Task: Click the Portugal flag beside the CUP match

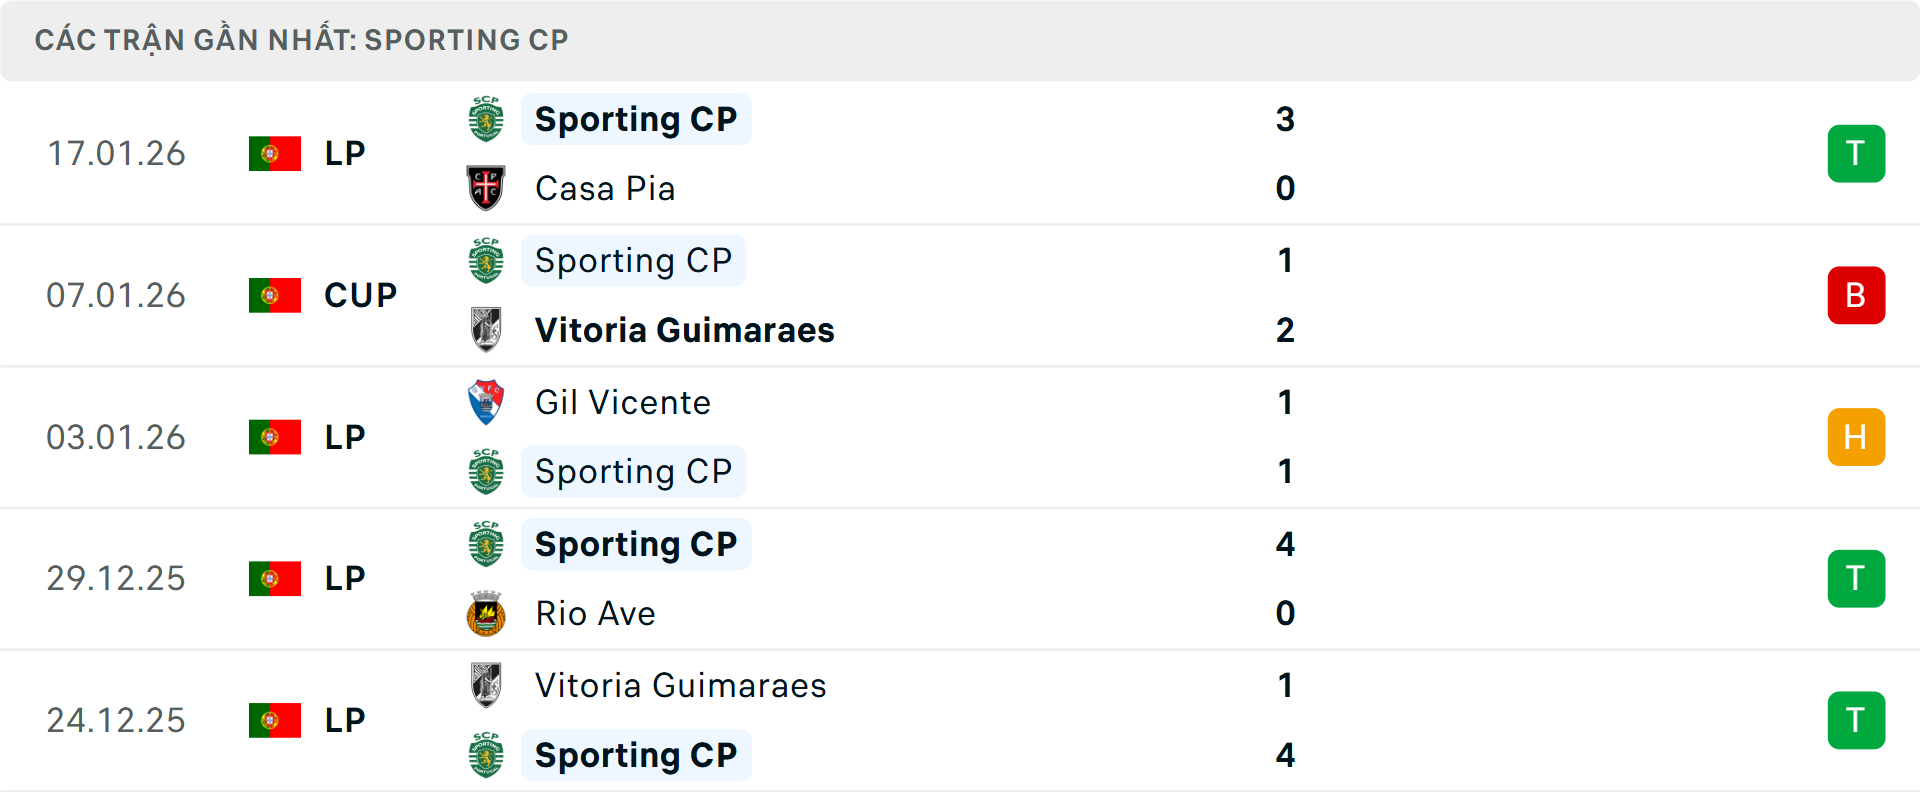Action: coord(275,295)
